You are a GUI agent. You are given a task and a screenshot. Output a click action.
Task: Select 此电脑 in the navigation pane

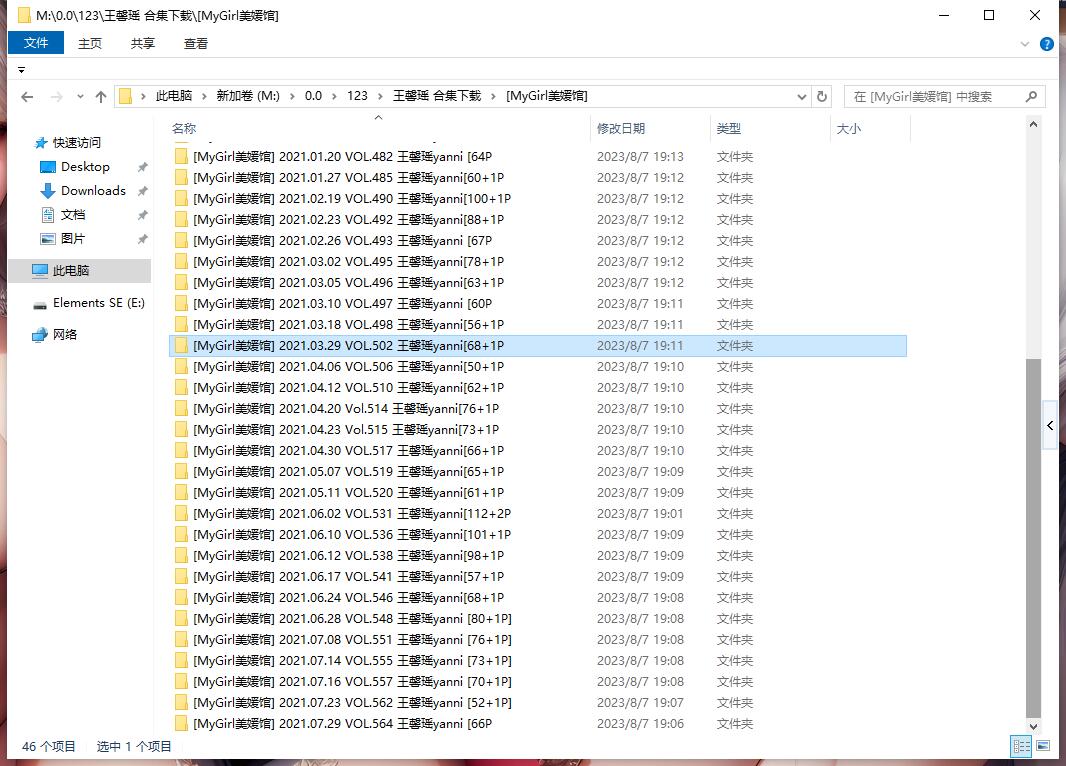click(80, 271)
